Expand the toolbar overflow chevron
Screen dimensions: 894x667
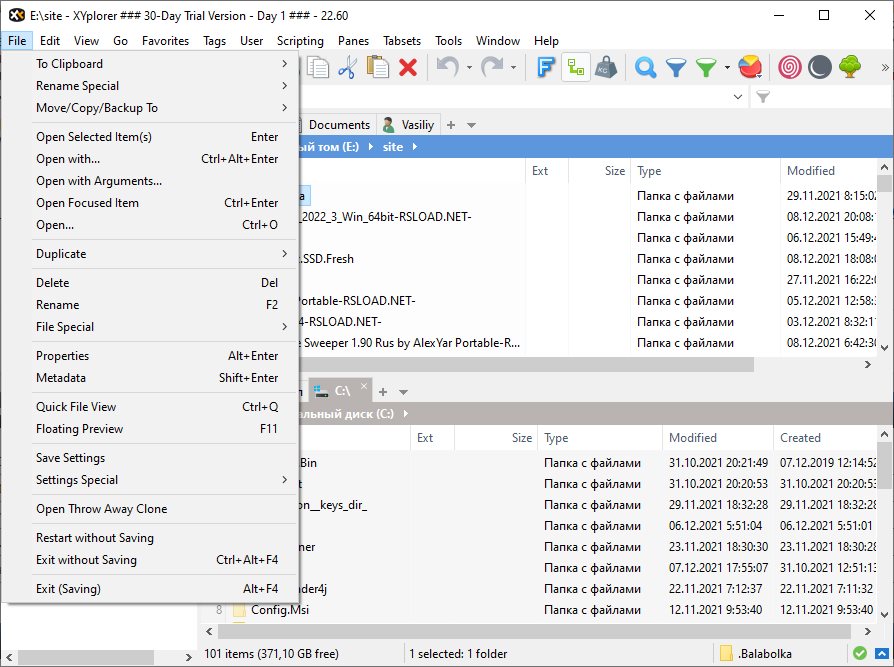885,67
